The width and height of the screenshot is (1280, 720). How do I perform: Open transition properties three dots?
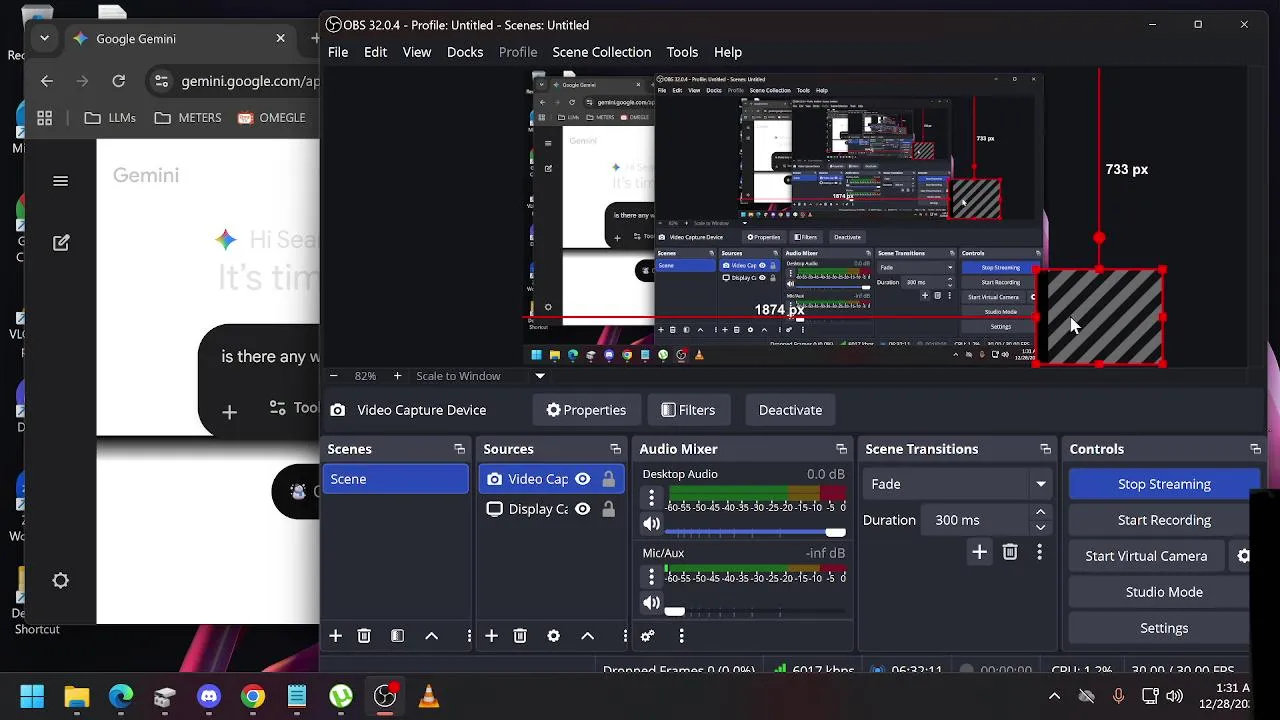(1039, 552)
